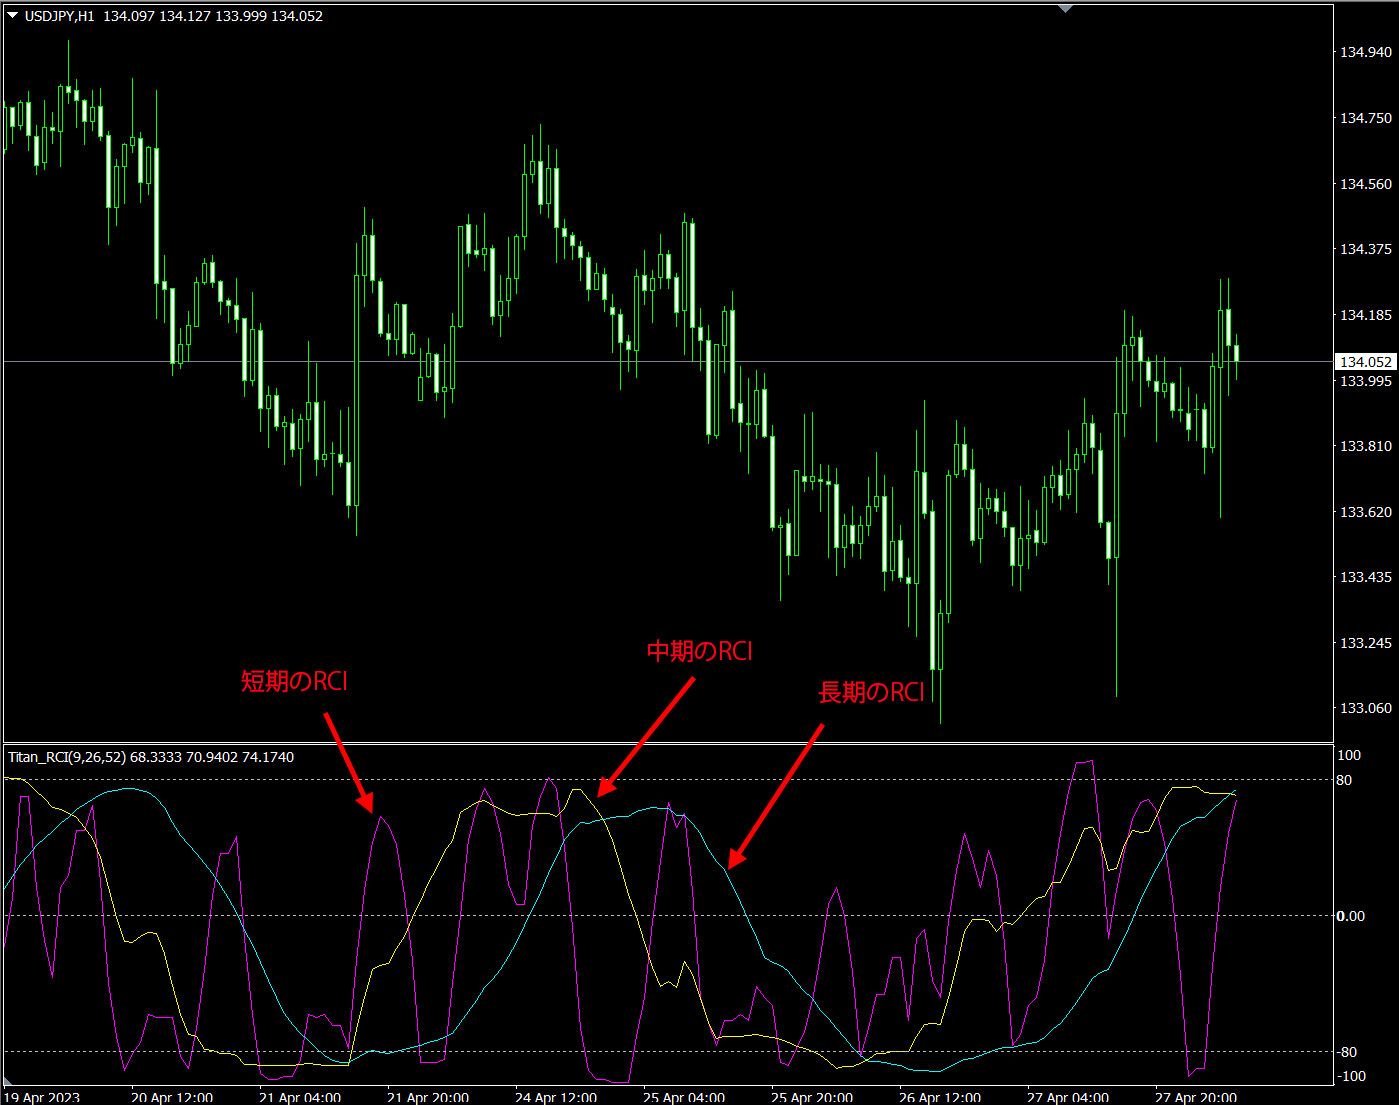Click the 19 Apr 2023 date label

pos(42,1097)
